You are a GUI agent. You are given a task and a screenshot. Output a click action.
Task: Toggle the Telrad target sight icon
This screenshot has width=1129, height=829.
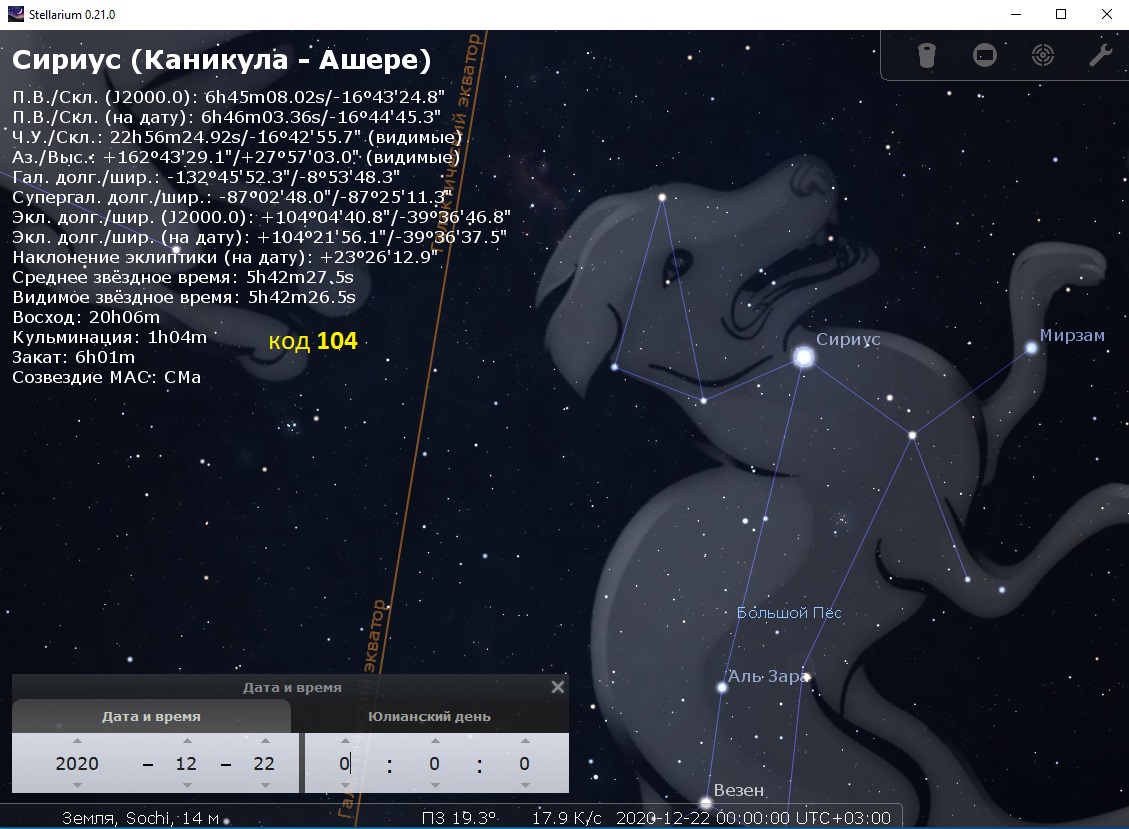1043,55
